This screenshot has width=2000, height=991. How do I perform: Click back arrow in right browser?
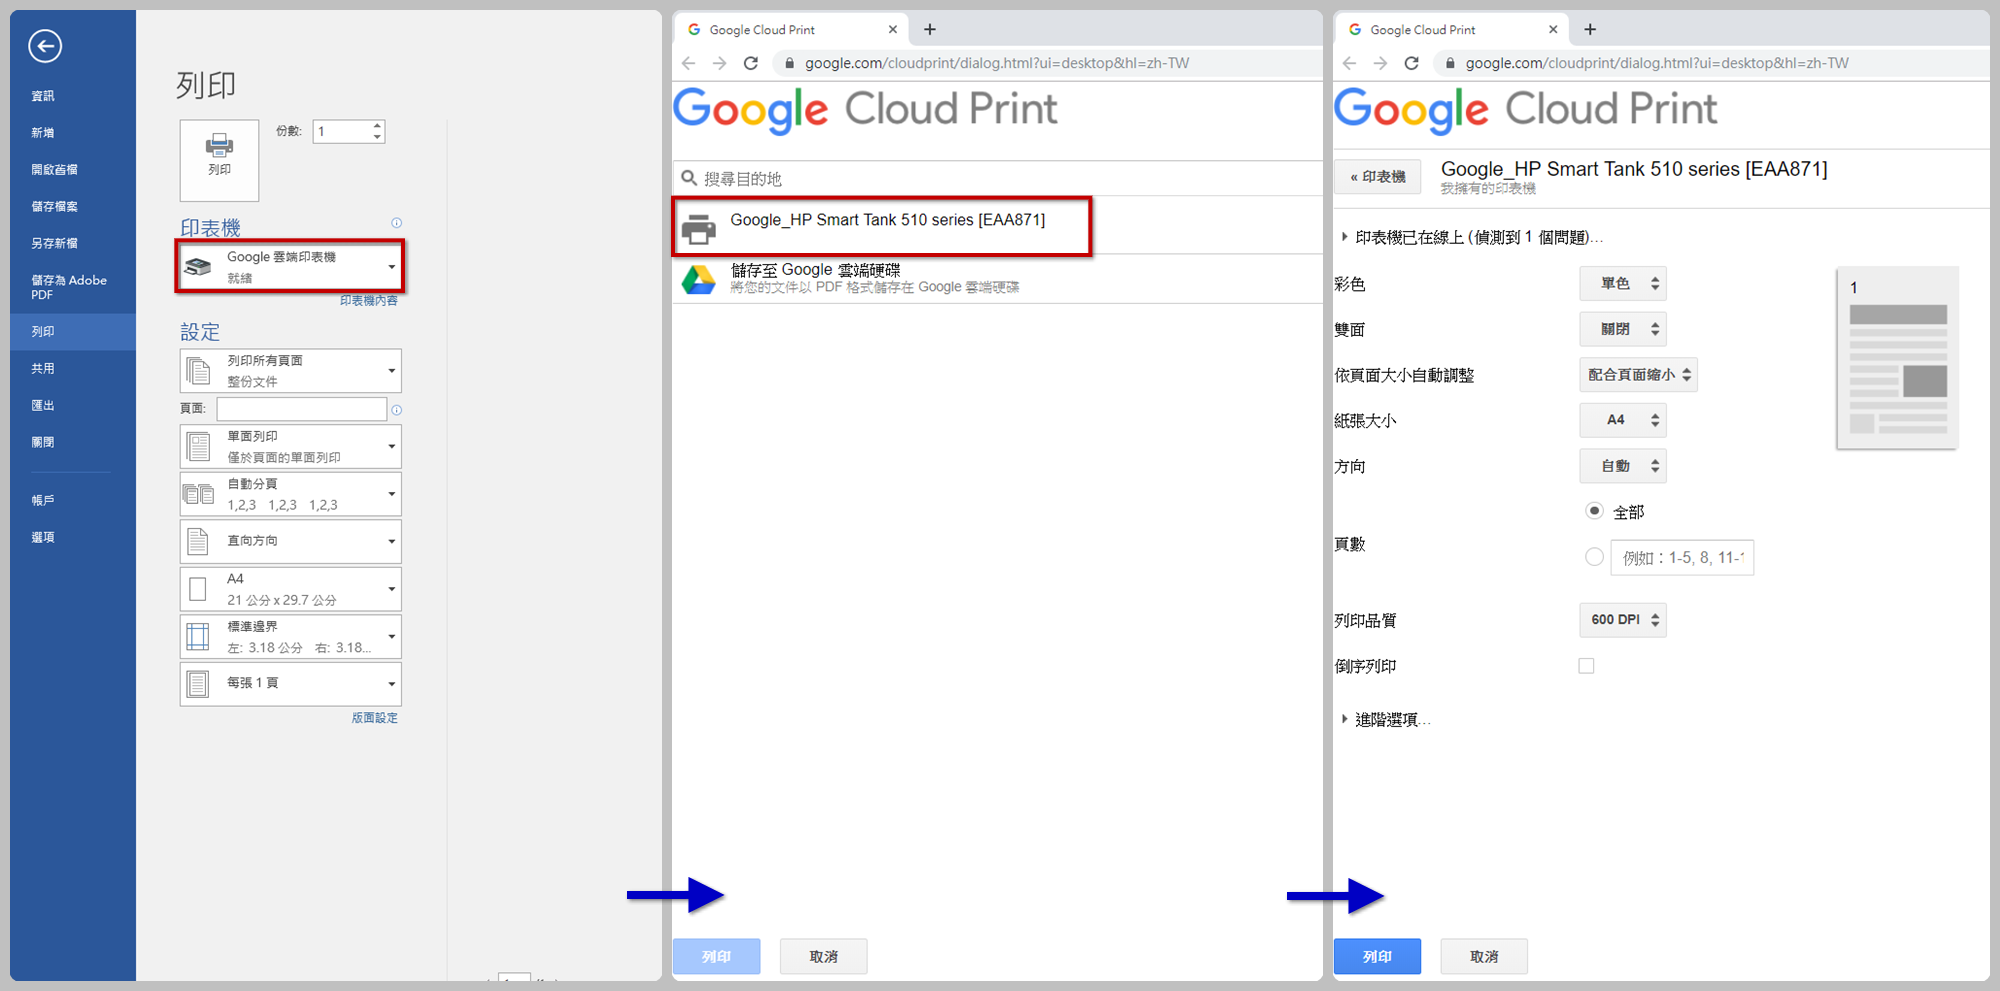click(1349, 63)
